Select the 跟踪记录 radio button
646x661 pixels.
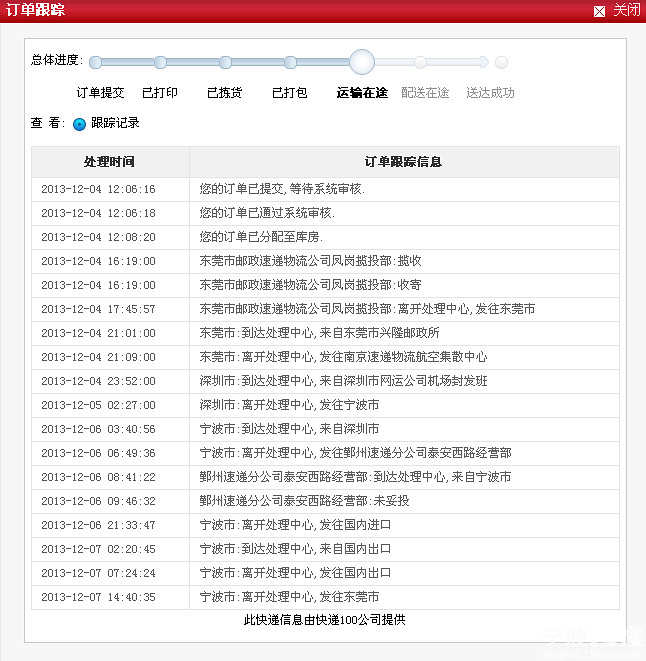click(80, 124)
